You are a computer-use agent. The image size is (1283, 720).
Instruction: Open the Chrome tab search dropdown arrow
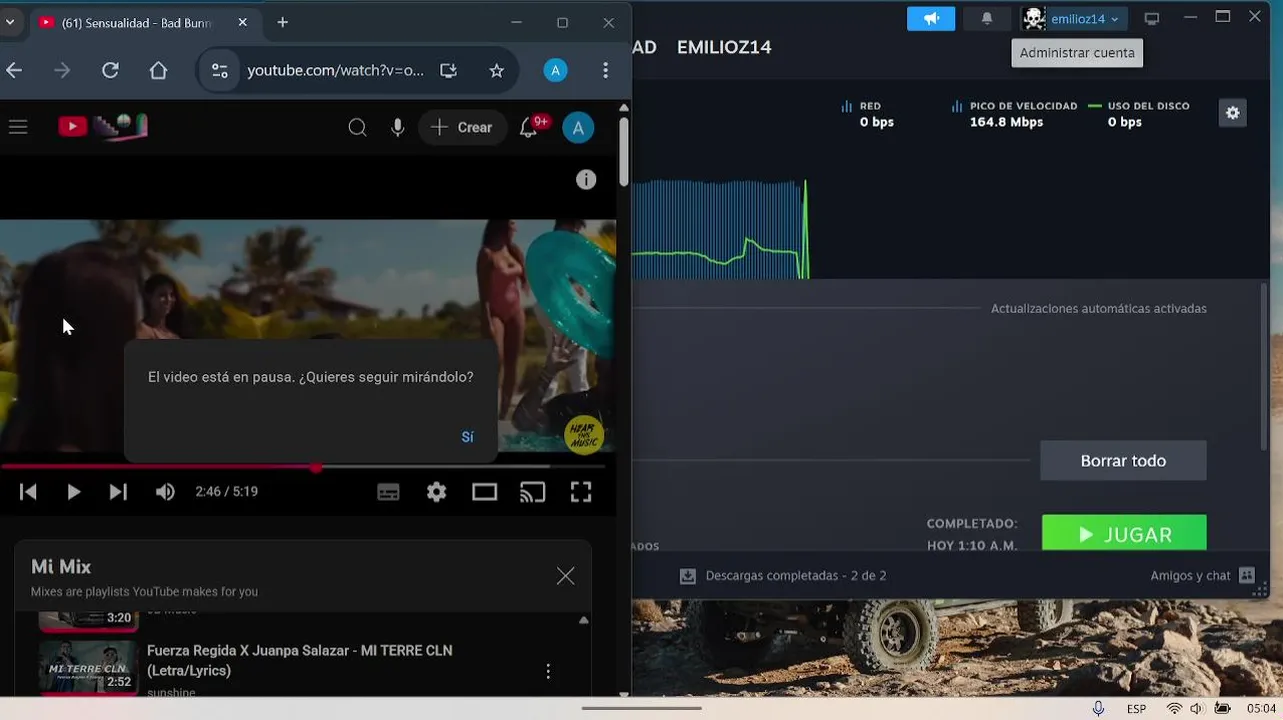click(9, 22)
